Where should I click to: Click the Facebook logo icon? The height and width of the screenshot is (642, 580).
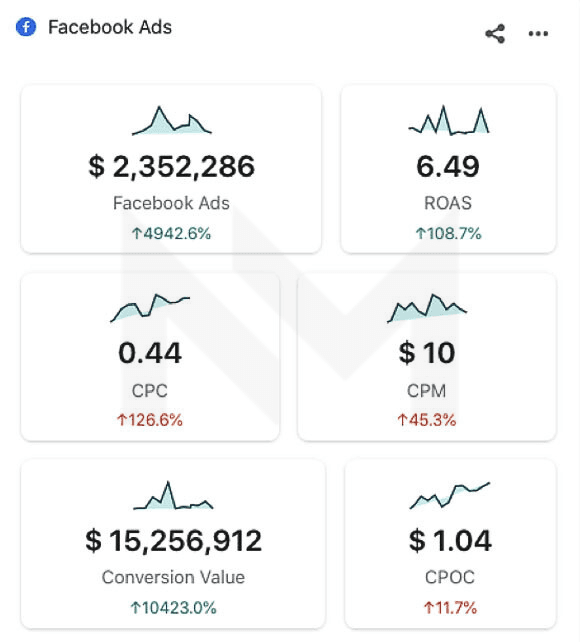tap(26, 27)
